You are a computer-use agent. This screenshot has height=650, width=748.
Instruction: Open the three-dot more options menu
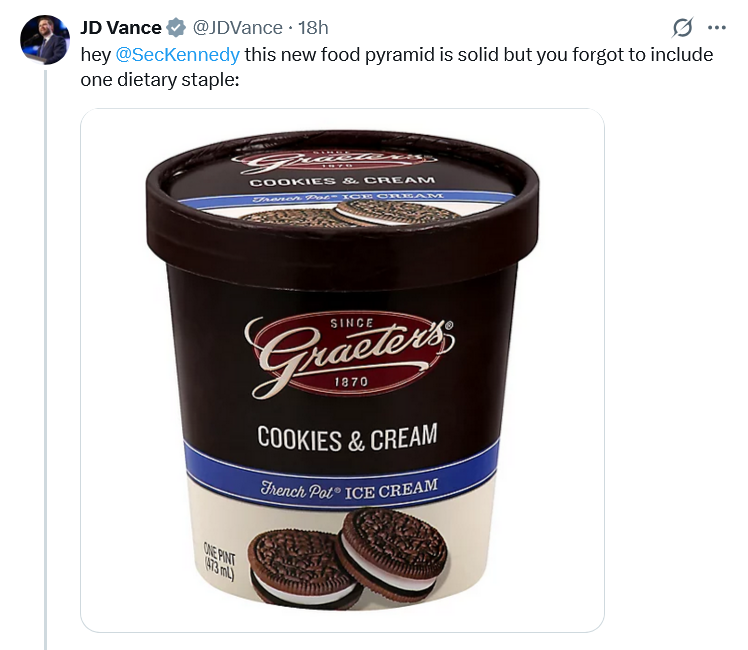[x=717, y=28]
